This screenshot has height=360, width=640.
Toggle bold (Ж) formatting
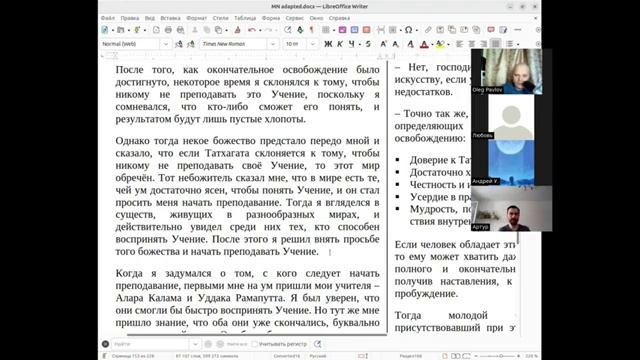click(x=328, y=44)
